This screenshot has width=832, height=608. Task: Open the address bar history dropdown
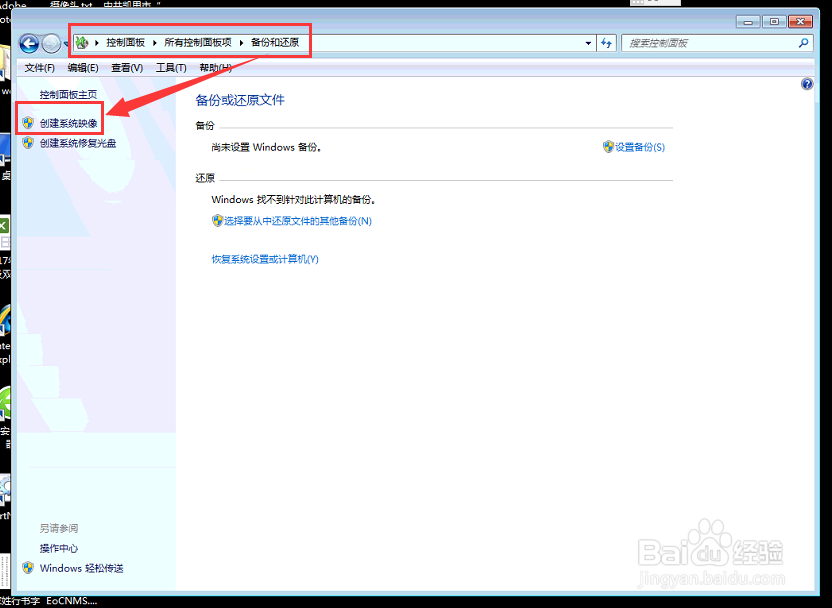(x=588, y=43)
